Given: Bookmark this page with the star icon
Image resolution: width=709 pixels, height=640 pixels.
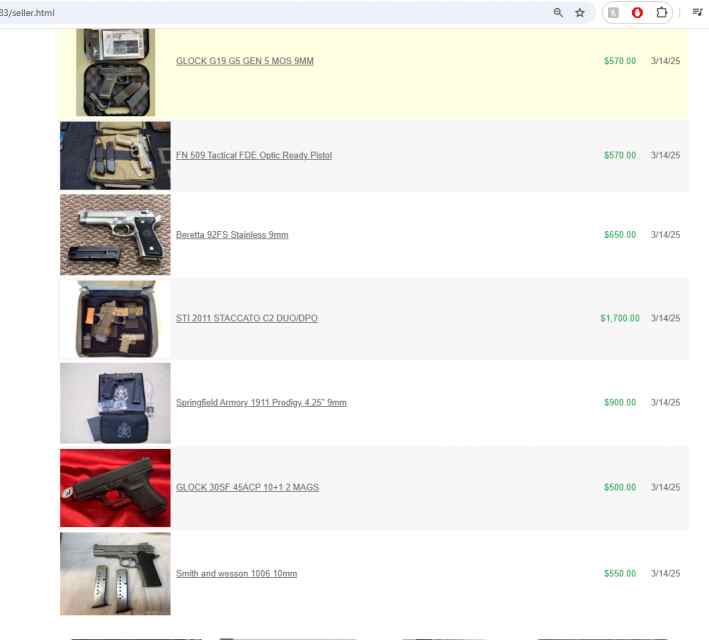Looking at the screenshot, I should coord(580,13).
